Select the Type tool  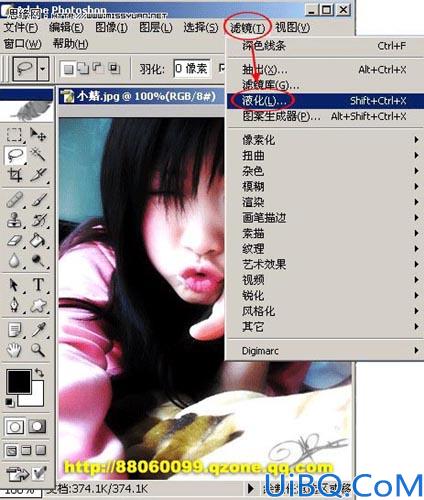pyautogui.click(x=38, y=285)
